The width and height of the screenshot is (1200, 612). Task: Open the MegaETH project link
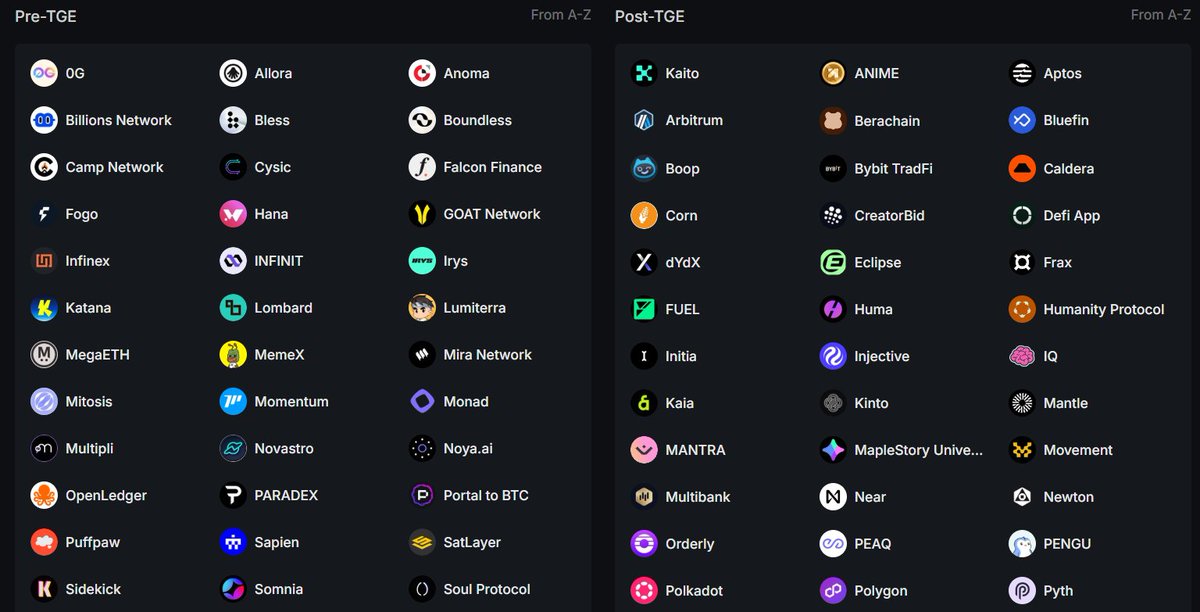(x=98, y=354)
